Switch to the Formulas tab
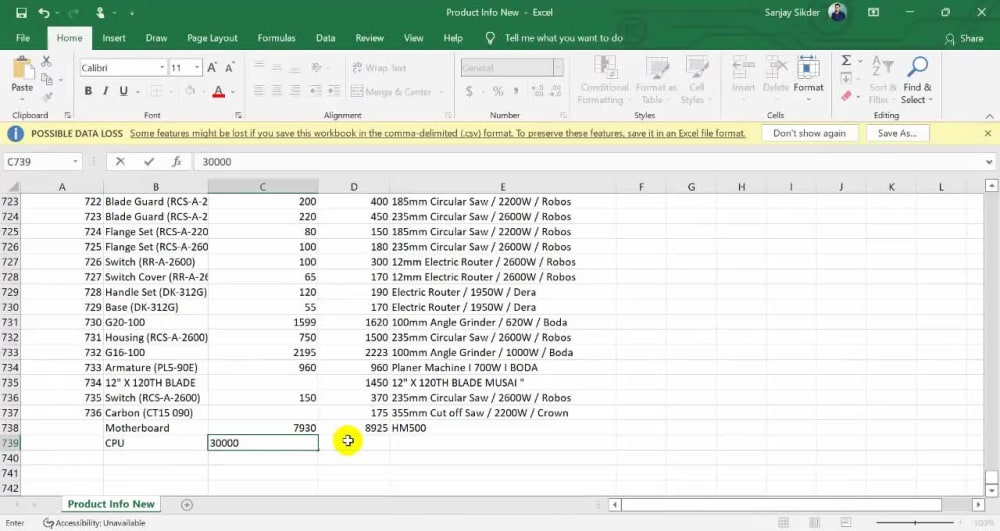 pos(276,38)
